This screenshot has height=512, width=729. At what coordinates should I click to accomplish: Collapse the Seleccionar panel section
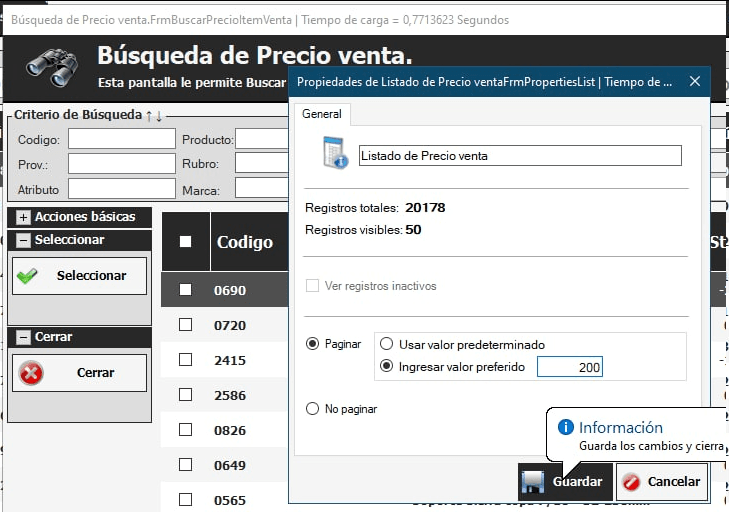point(23,240)
